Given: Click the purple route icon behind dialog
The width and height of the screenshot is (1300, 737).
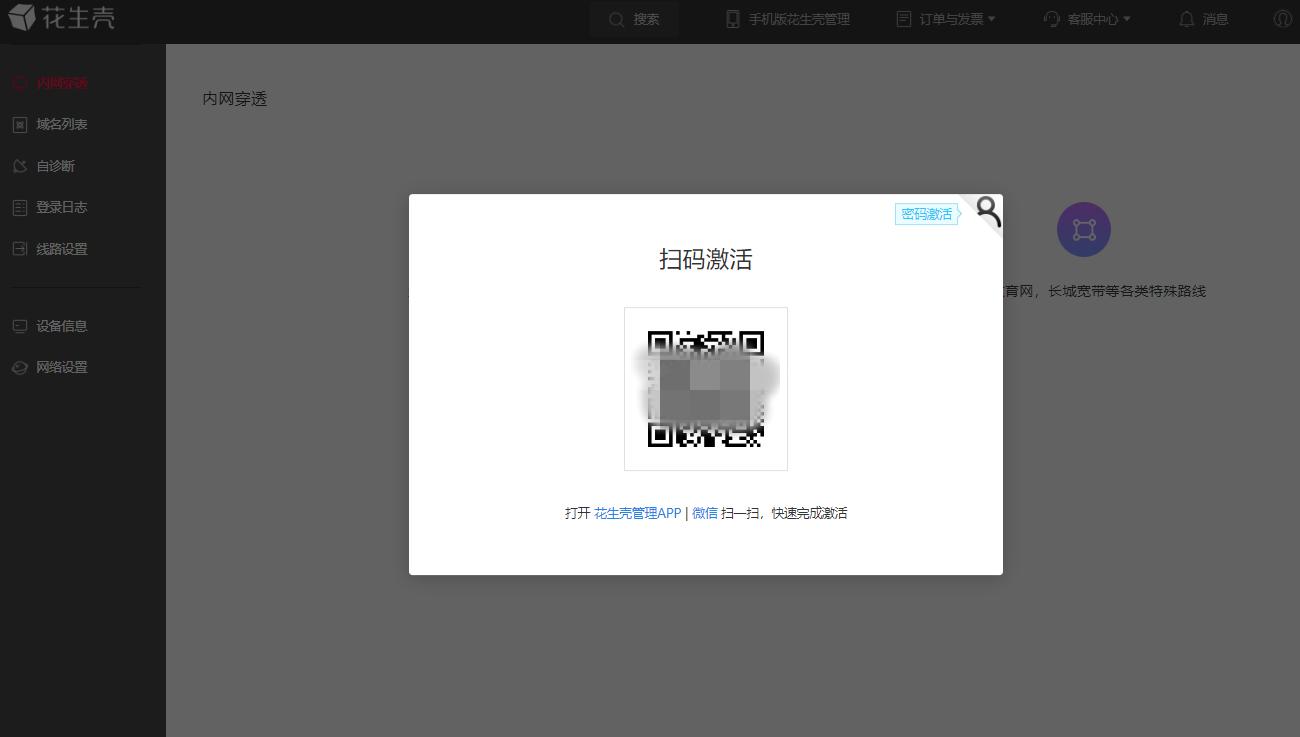Looking at the screenshot, I should coord(1084,230).
